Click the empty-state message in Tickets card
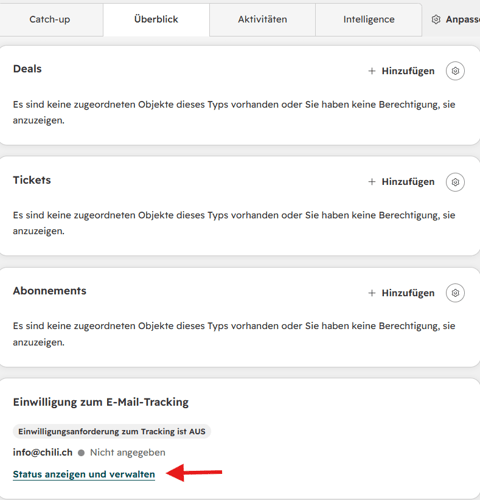This screenshot has width=480, height=500. coord(234,223)
